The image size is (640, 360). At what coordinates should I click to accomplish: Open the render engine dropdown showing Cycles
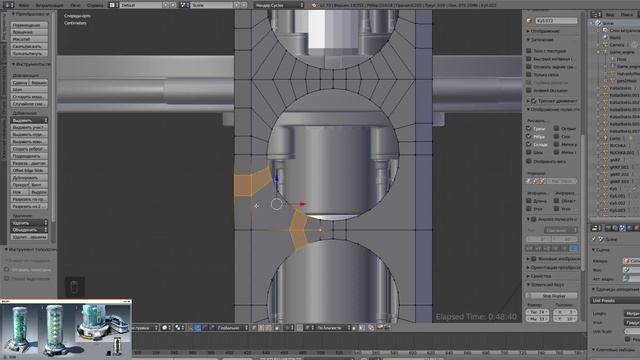coord(279,5)
